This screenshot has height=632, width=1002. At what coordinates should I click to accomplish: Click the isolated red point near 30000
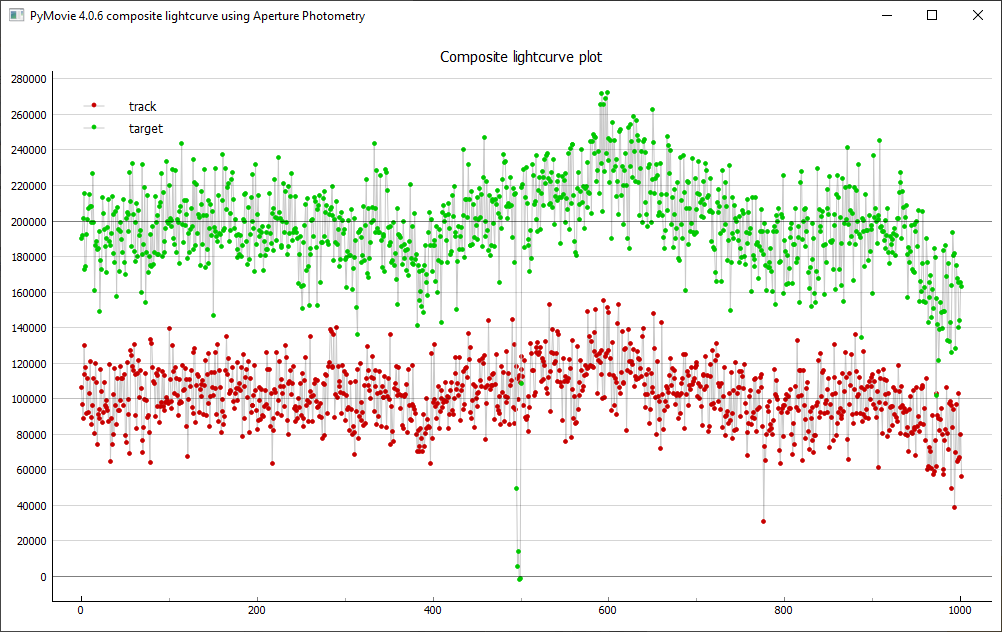[x=763, y=521]
